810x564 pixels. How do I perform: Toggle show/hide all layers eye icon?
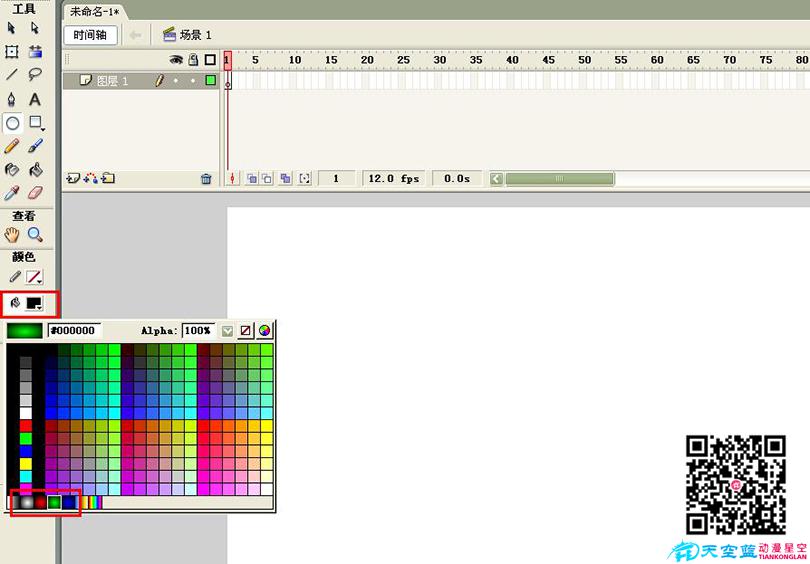coord(176,60)
